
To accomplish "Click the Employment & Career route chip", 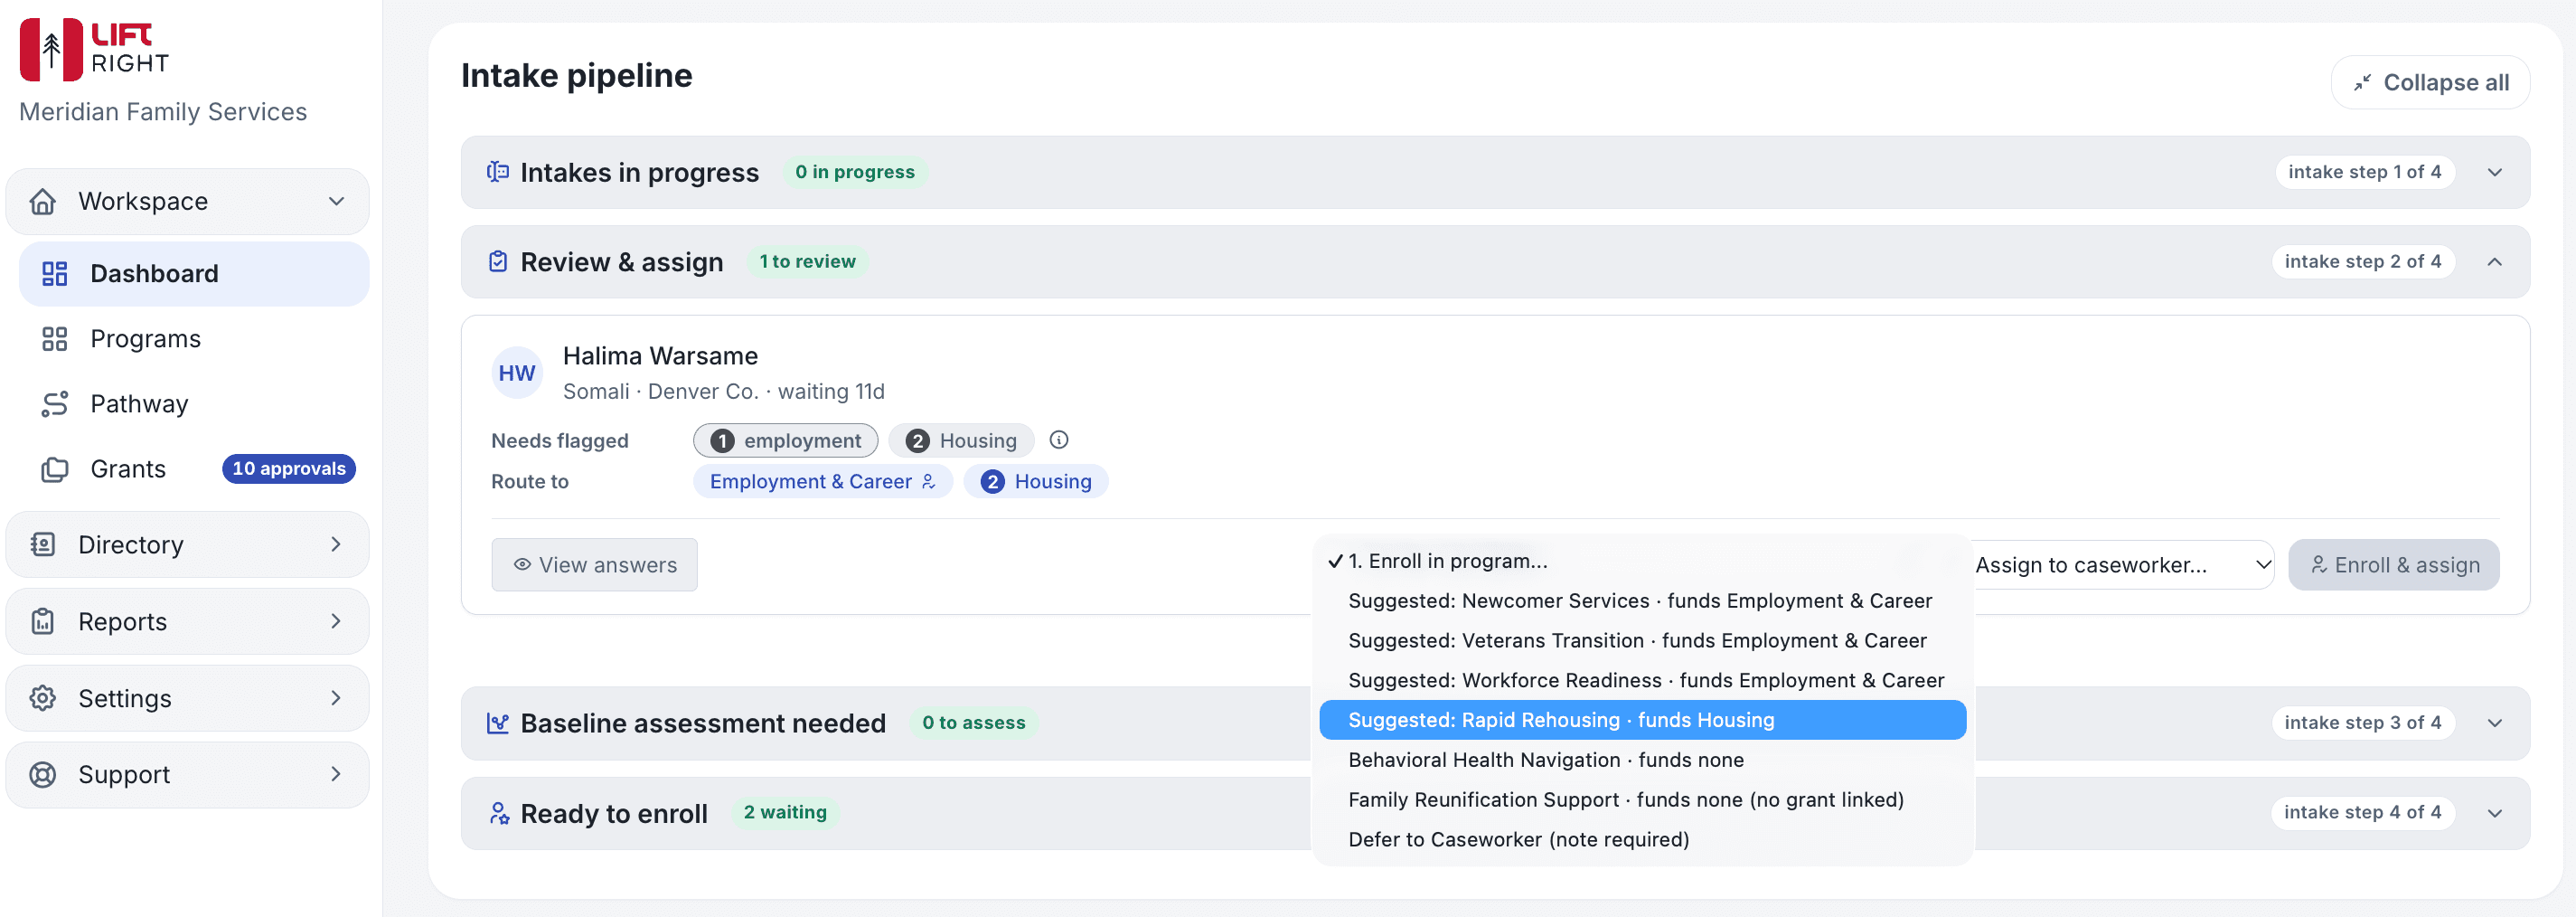I will tap(822, 482).
